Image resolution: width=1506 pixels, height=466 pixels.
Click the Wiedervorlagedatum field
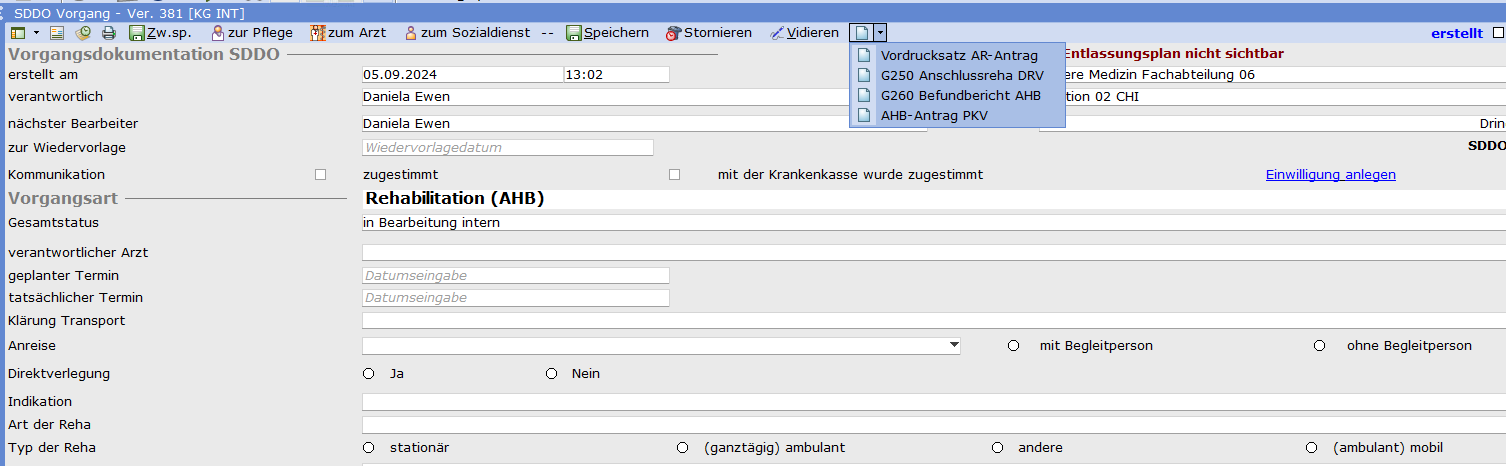coord(507,147)
